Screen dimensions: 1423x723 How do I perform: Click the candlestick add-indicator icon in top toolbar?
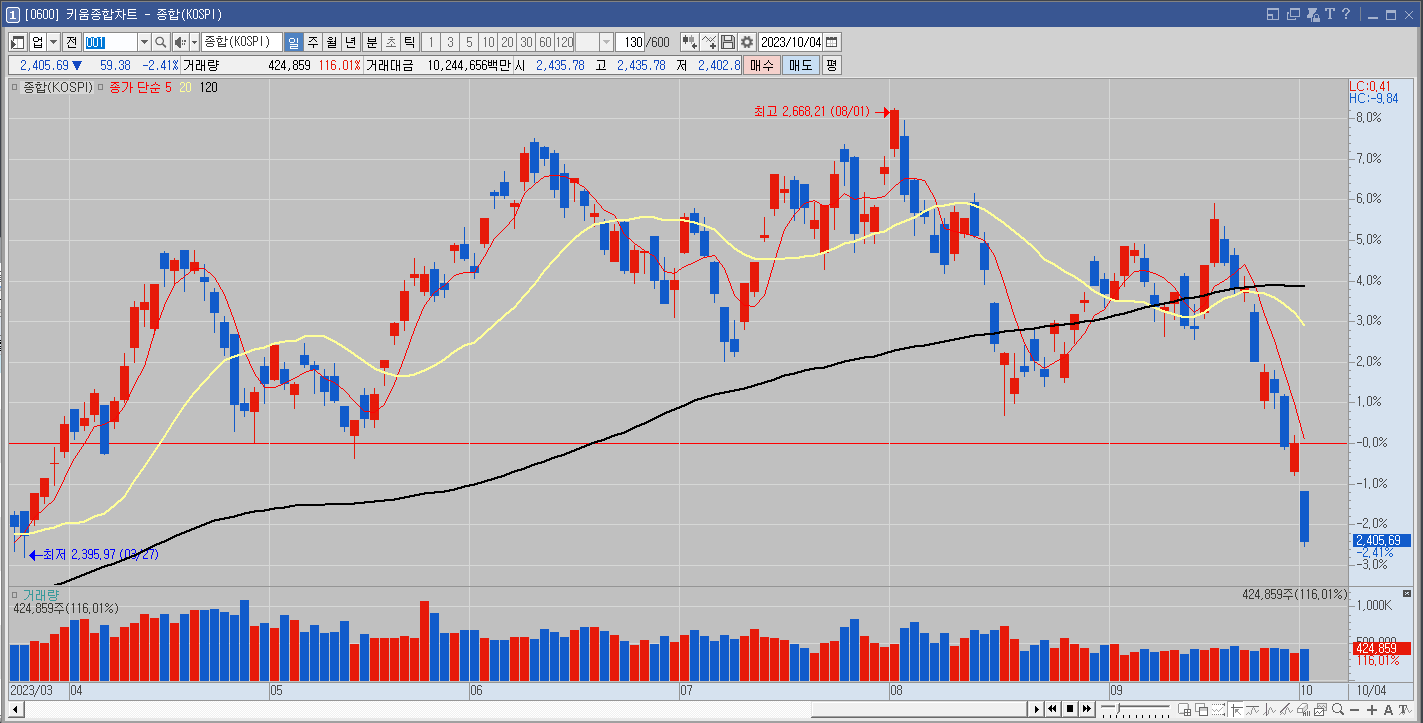coord(689,42)
